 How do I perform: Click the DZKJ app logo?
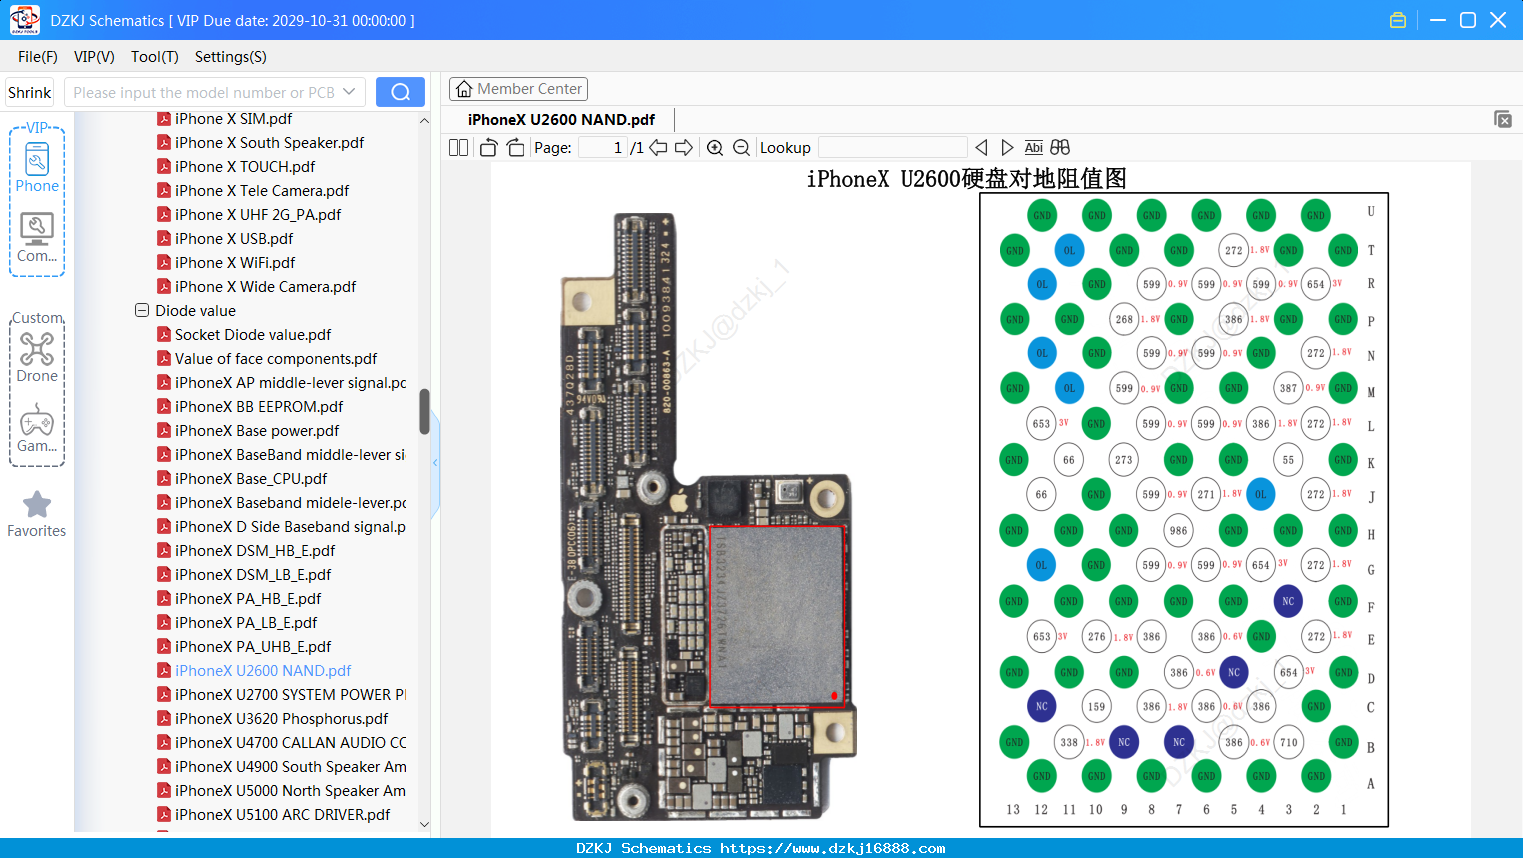(x=24, y=20)
